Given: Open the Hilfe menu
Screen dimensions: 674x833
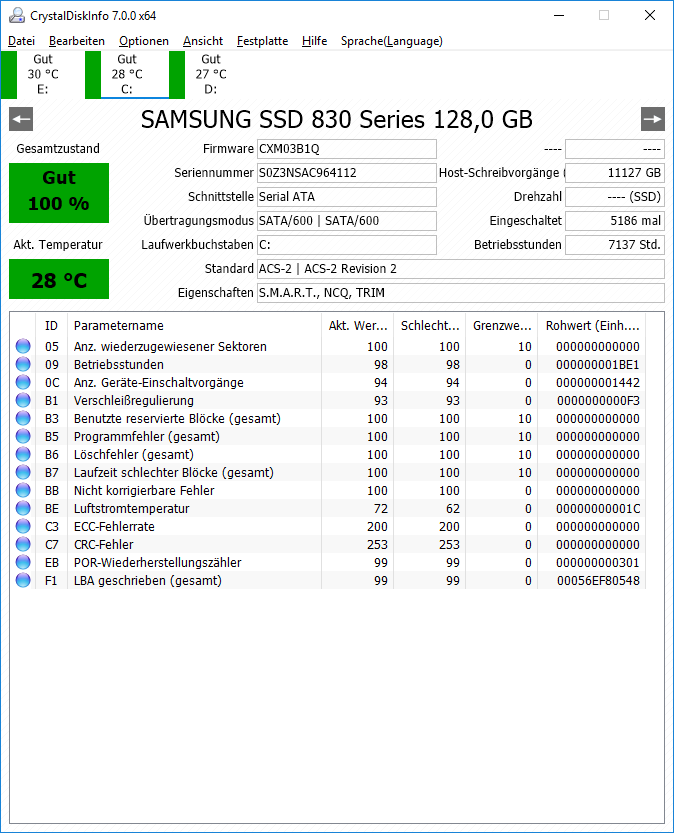Looking at the screenshot, I should point(314,41).
